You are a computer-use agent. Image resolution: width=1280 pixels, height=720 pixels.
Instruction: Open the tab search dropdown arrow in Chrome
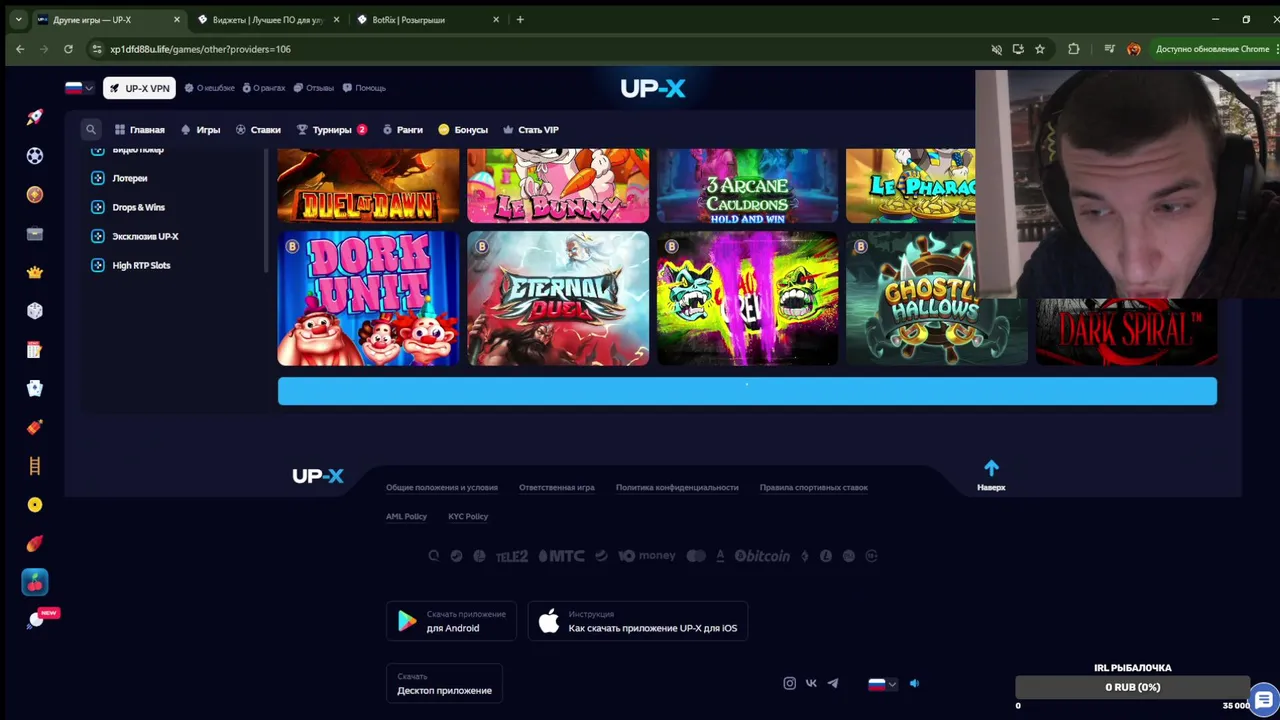click(x=18, y=19)
